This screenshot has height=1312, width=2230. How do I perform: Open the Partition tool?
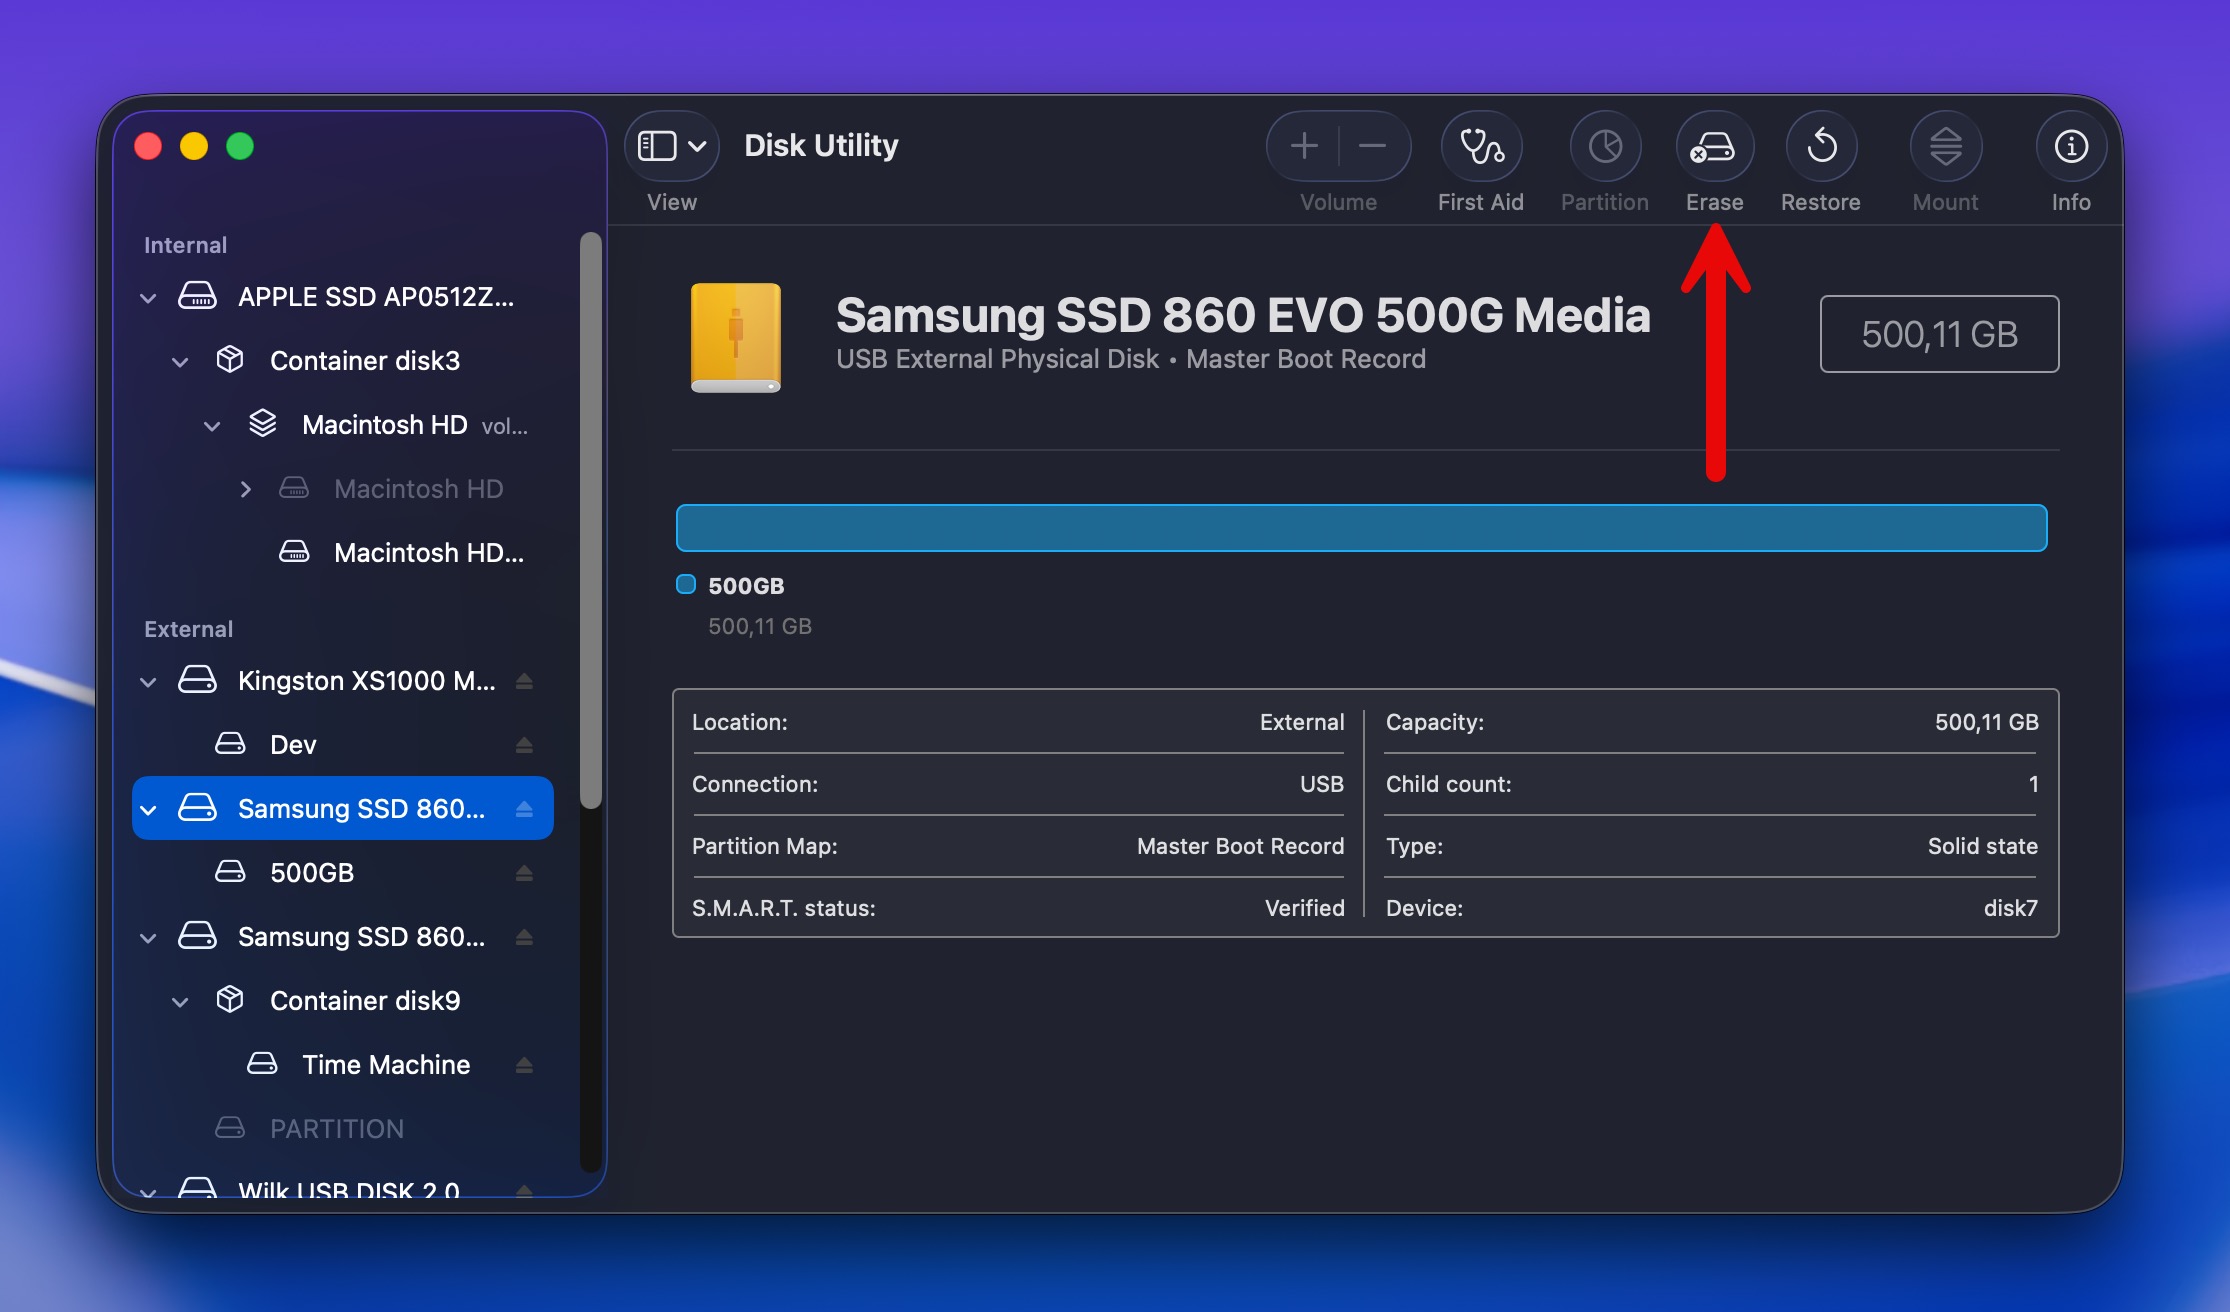tap(1604, 146)
